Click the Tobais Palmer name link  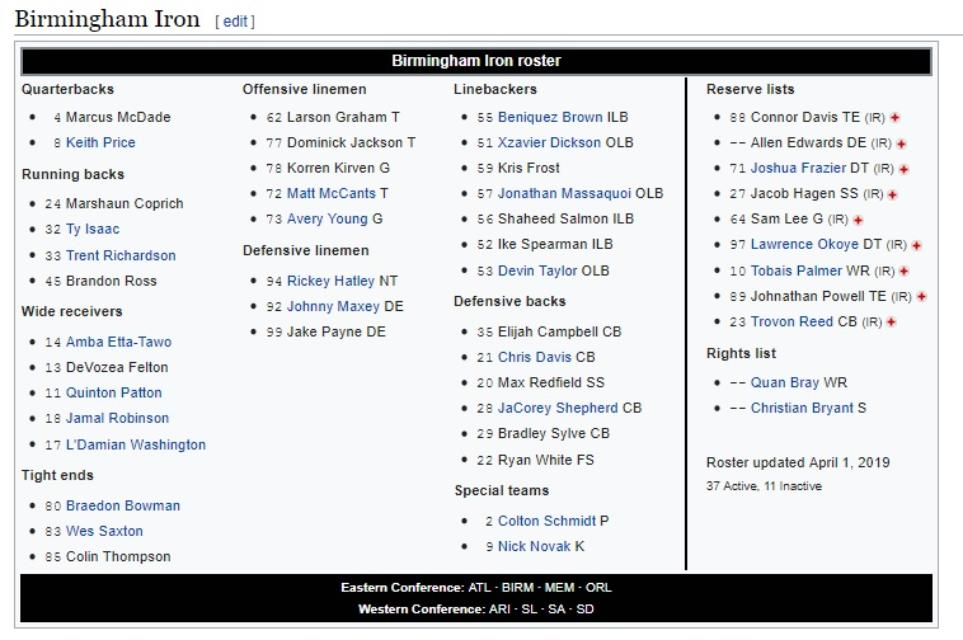coord(796,271)
